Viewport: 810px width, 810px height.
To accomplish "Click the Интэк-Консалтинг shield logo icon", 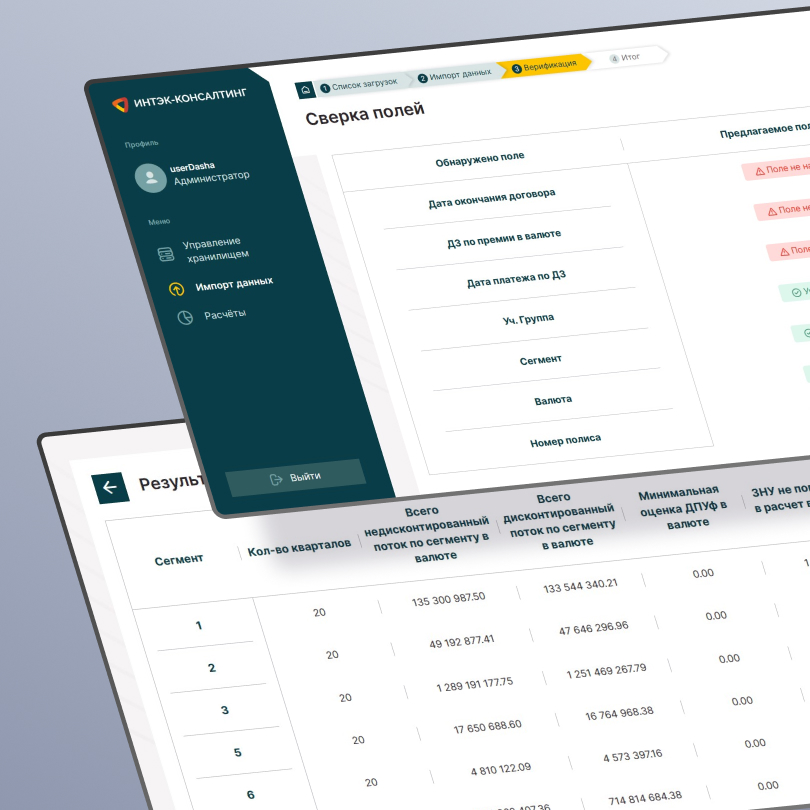I will tap(120, 104).
